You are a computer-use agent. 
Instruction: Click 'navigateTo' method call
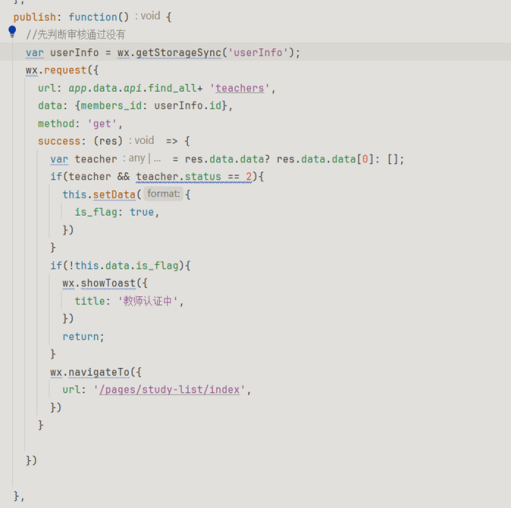tap(99, 372)
